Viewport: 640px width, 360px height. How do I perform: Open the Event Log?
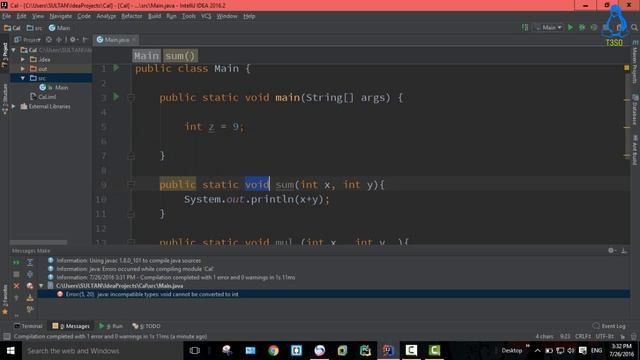tap(609, 326)
